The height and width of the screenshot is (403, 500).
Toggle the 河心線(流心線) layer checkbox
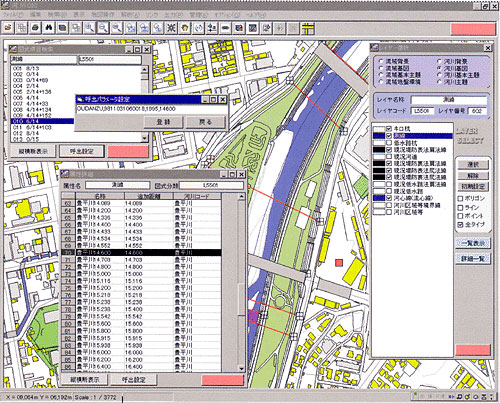pos(389,198)
